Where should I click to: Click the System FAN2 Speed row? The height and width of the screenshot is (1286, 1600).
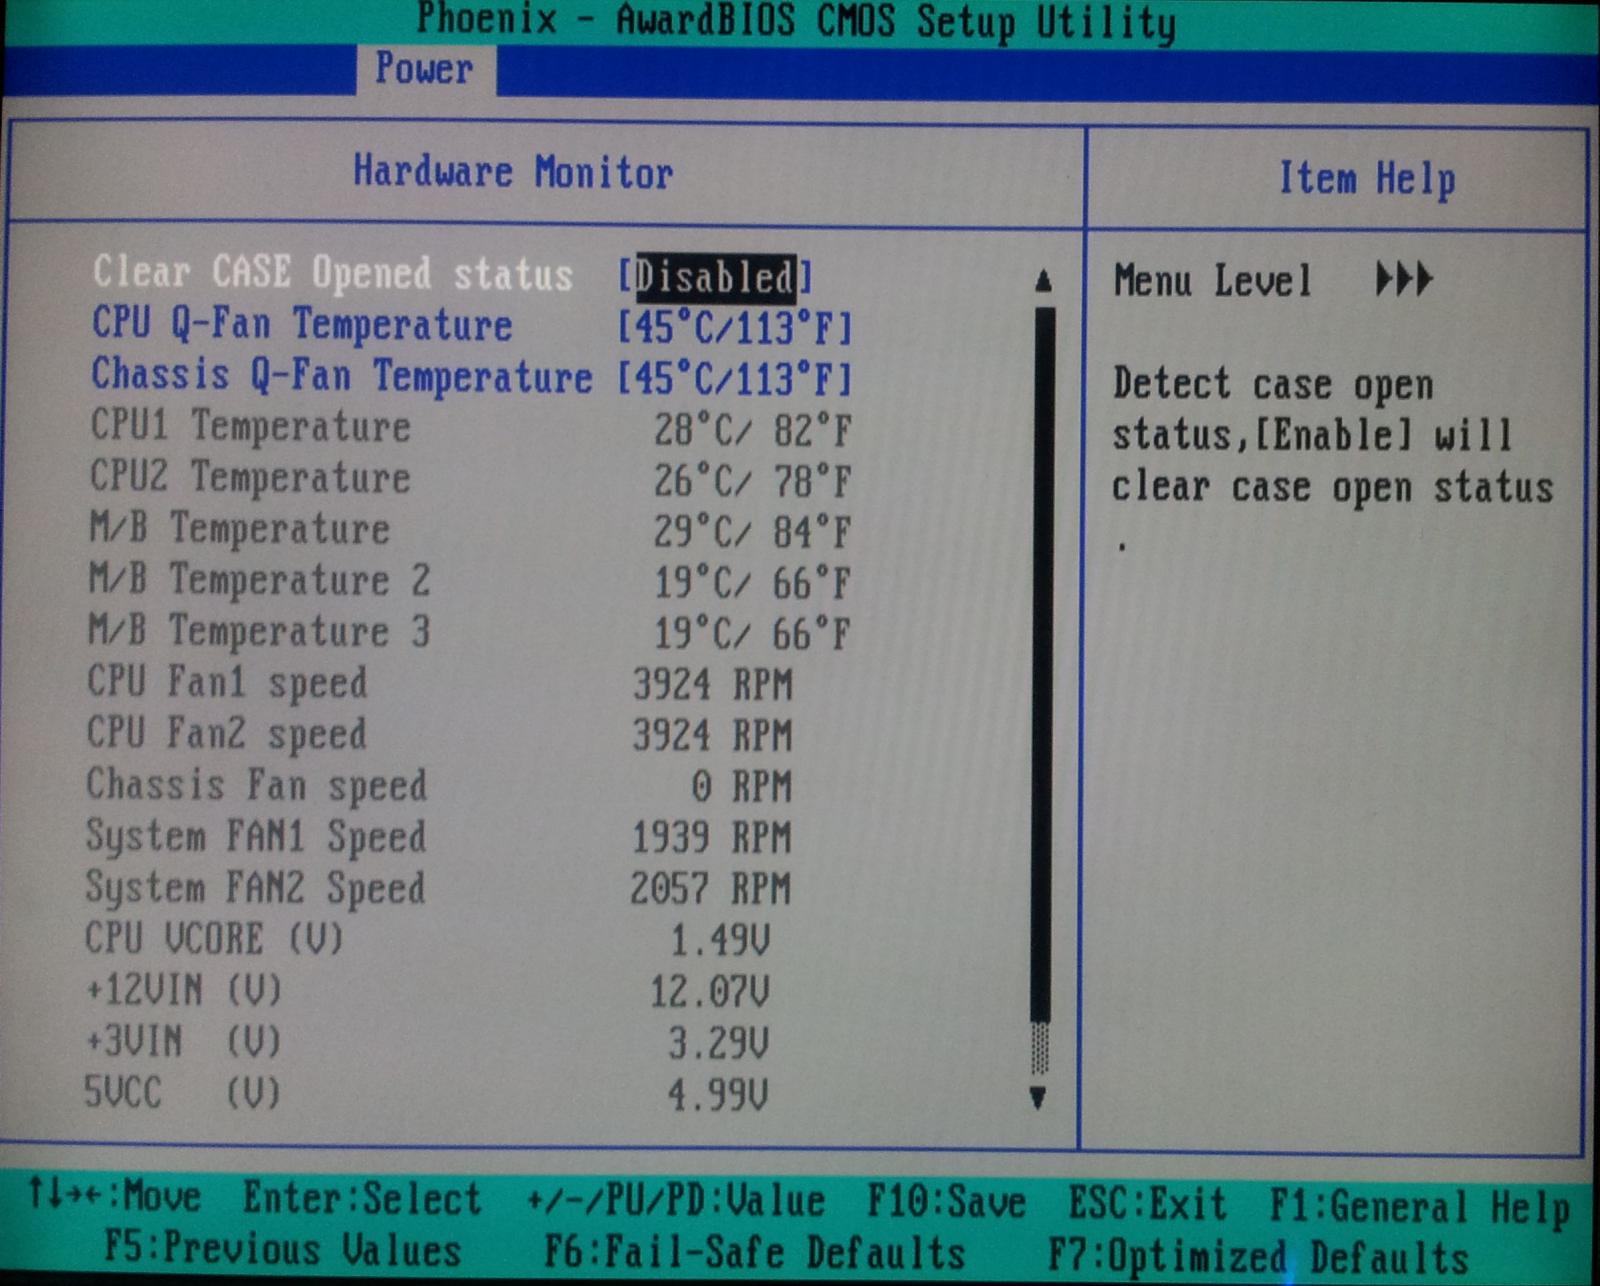(440, 888)
